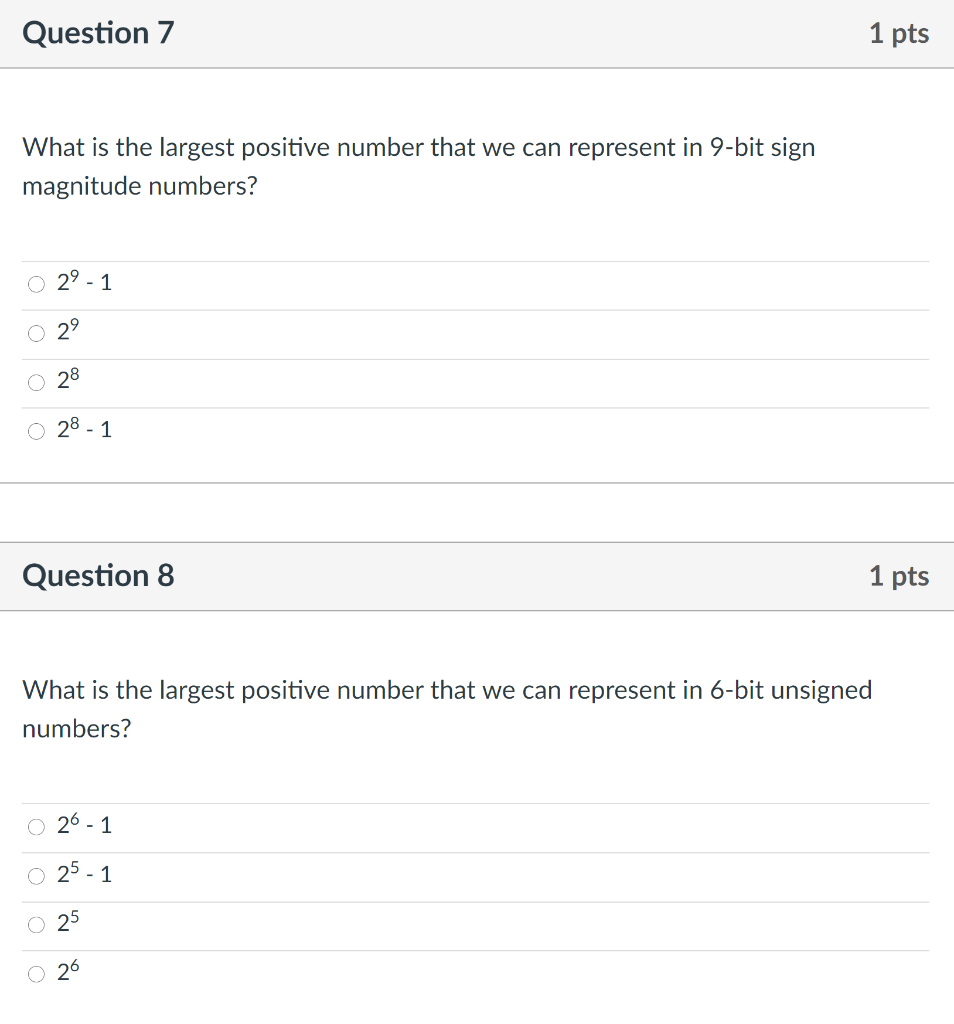Select answer 2⁹ - 1 for Question 7
This screenshot has height=1024, width=954.
pos(36,283)
